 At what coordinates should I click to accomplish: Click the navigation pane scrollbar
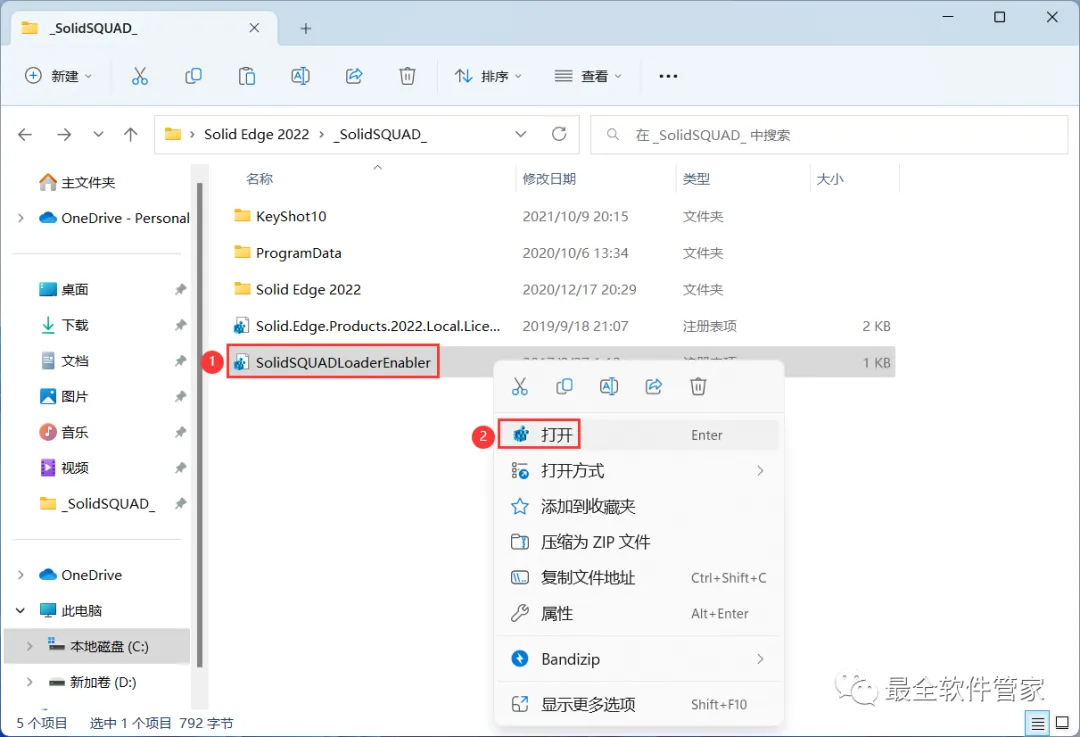(x=200, y=425)
